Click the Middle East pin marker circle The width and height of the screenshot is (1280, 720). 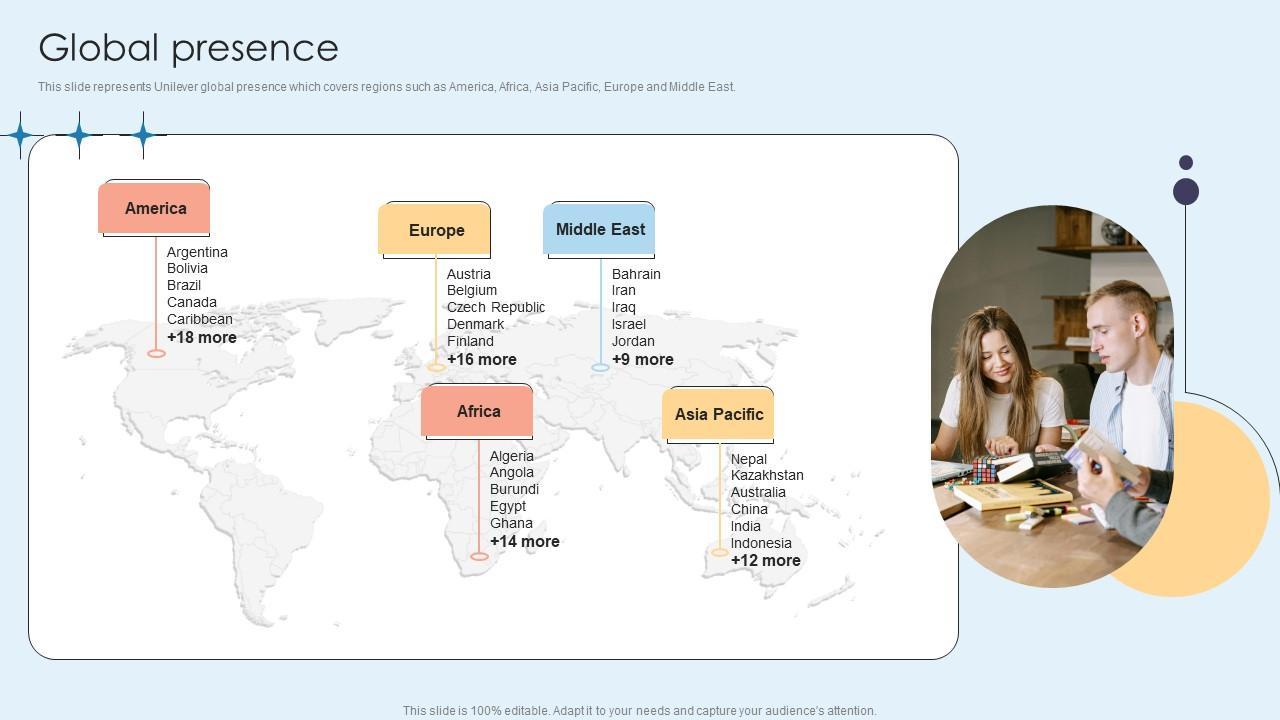pos(600,367)
